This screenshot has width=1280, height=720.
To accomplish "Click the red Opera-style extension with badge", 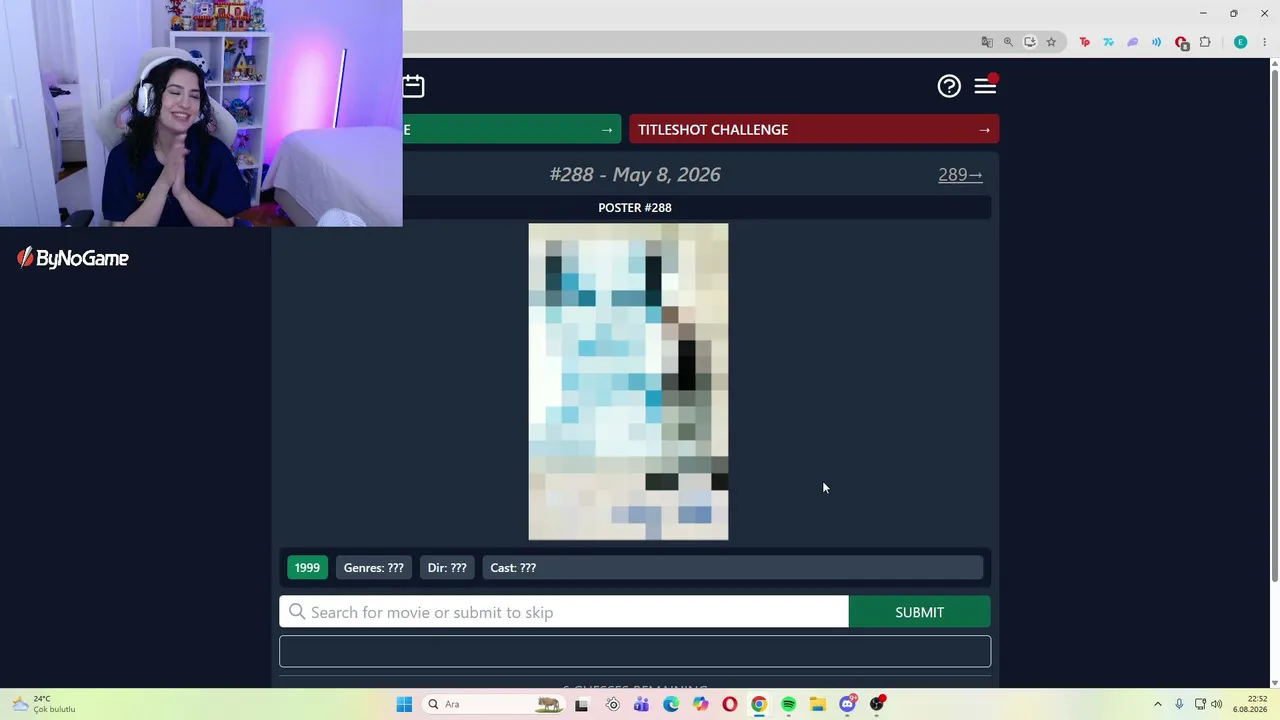I will pyautogui.click(x=1181, y=43).
